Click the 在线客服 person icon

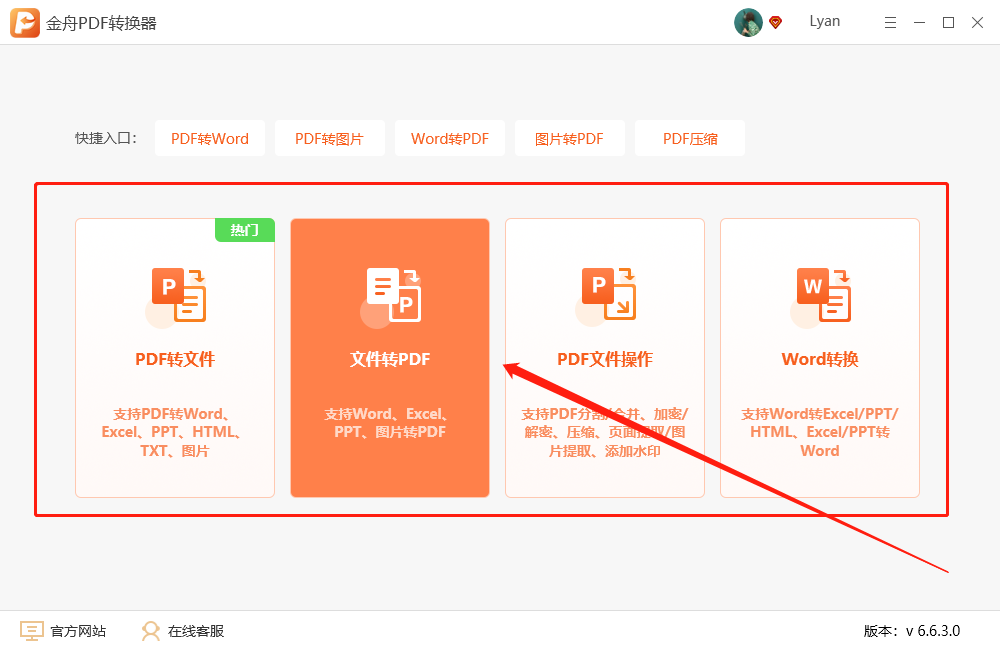(x=151, y=631)
